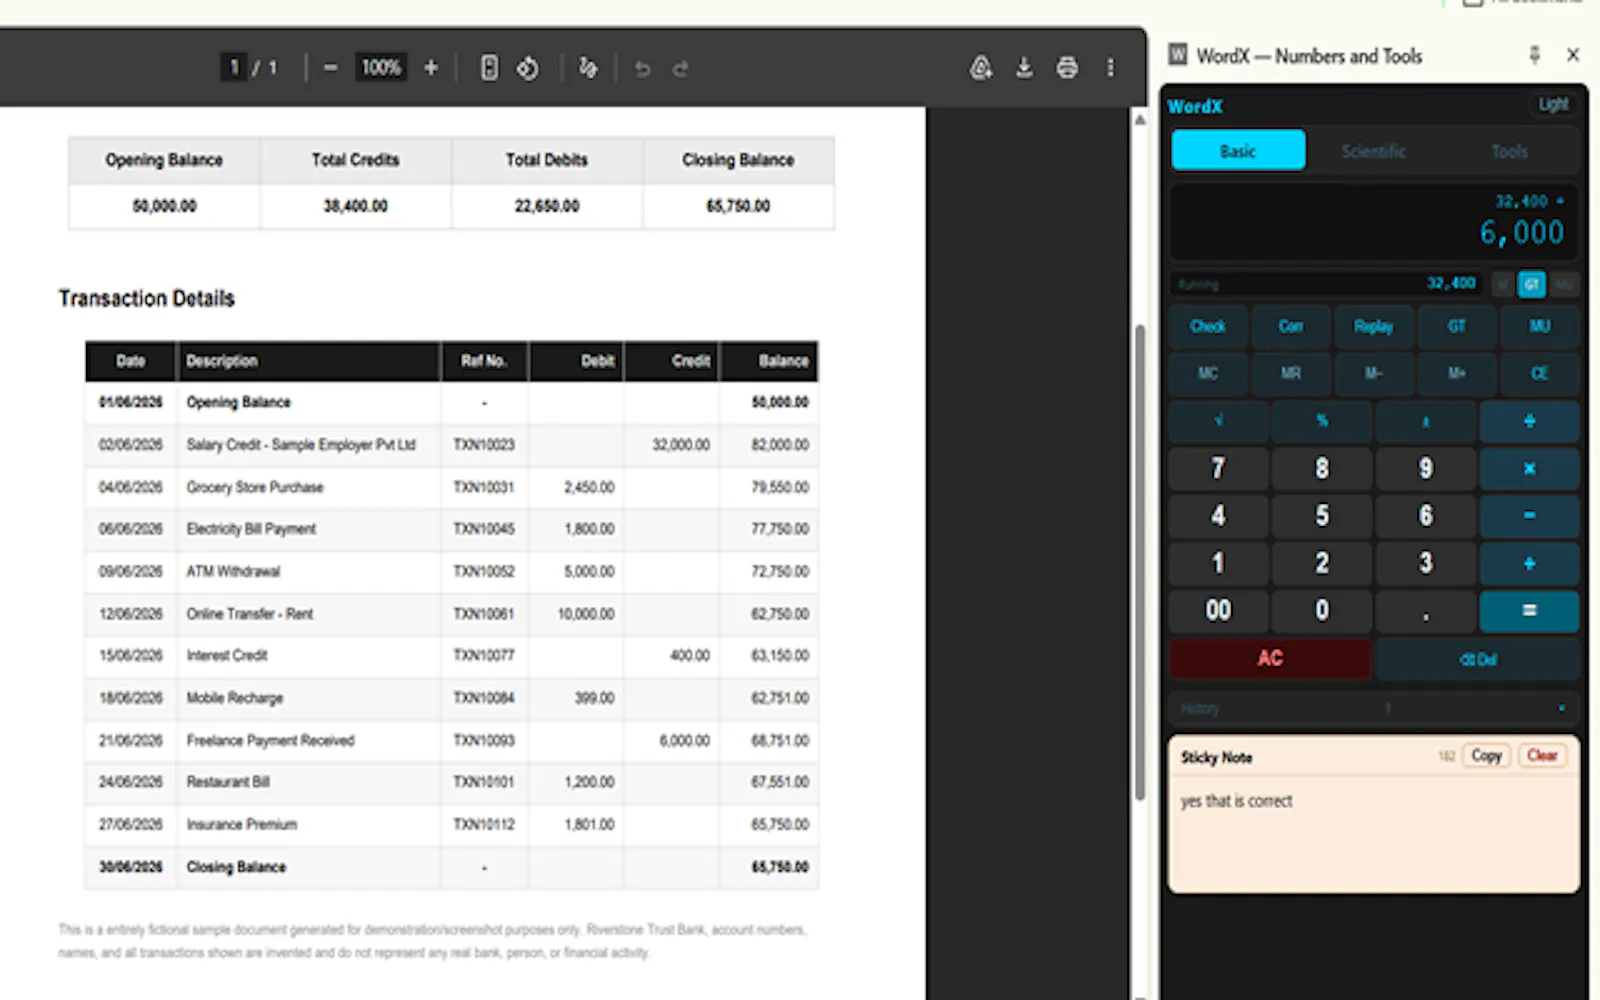Undo last PDF annotation
The image size is (1600, 1000).
(642, 68)
